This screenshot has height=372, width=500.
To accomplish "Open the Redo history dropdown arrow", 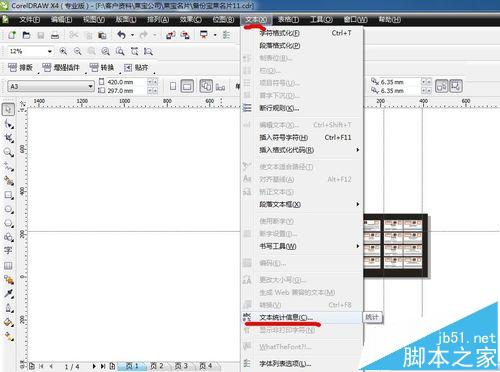I will click(155, 35).
